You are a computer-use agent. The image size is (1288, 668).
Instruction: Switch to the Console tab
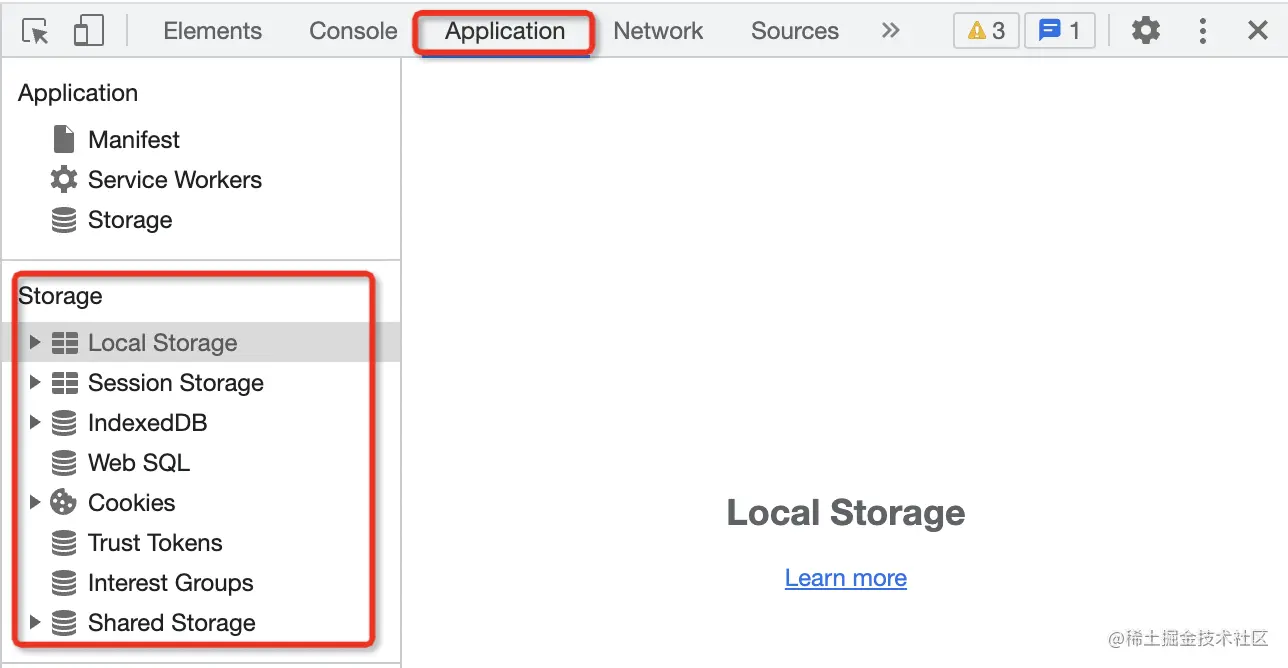[x=353, y=31]
